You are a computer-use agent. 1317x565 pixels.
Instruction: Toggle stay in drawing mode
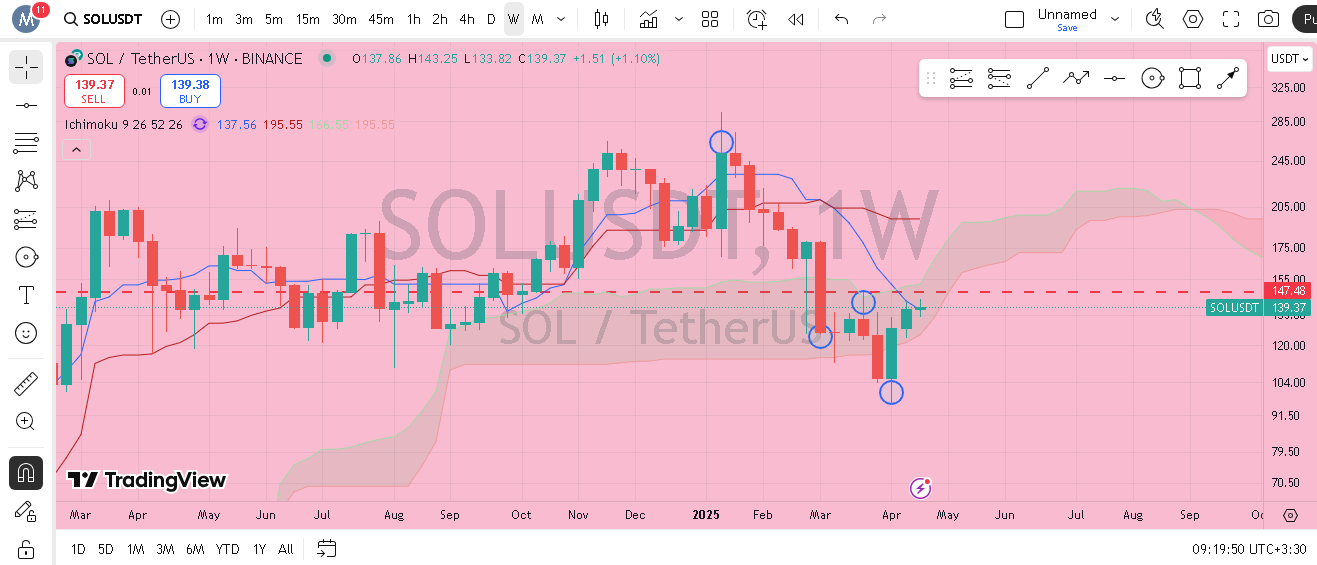(x=26, y=511)
